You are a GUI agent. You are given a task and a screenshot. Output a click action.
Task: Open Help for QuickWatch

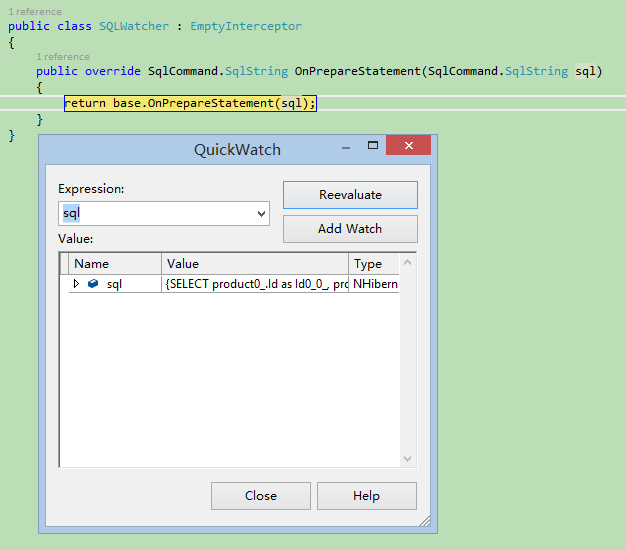(366, 496)
